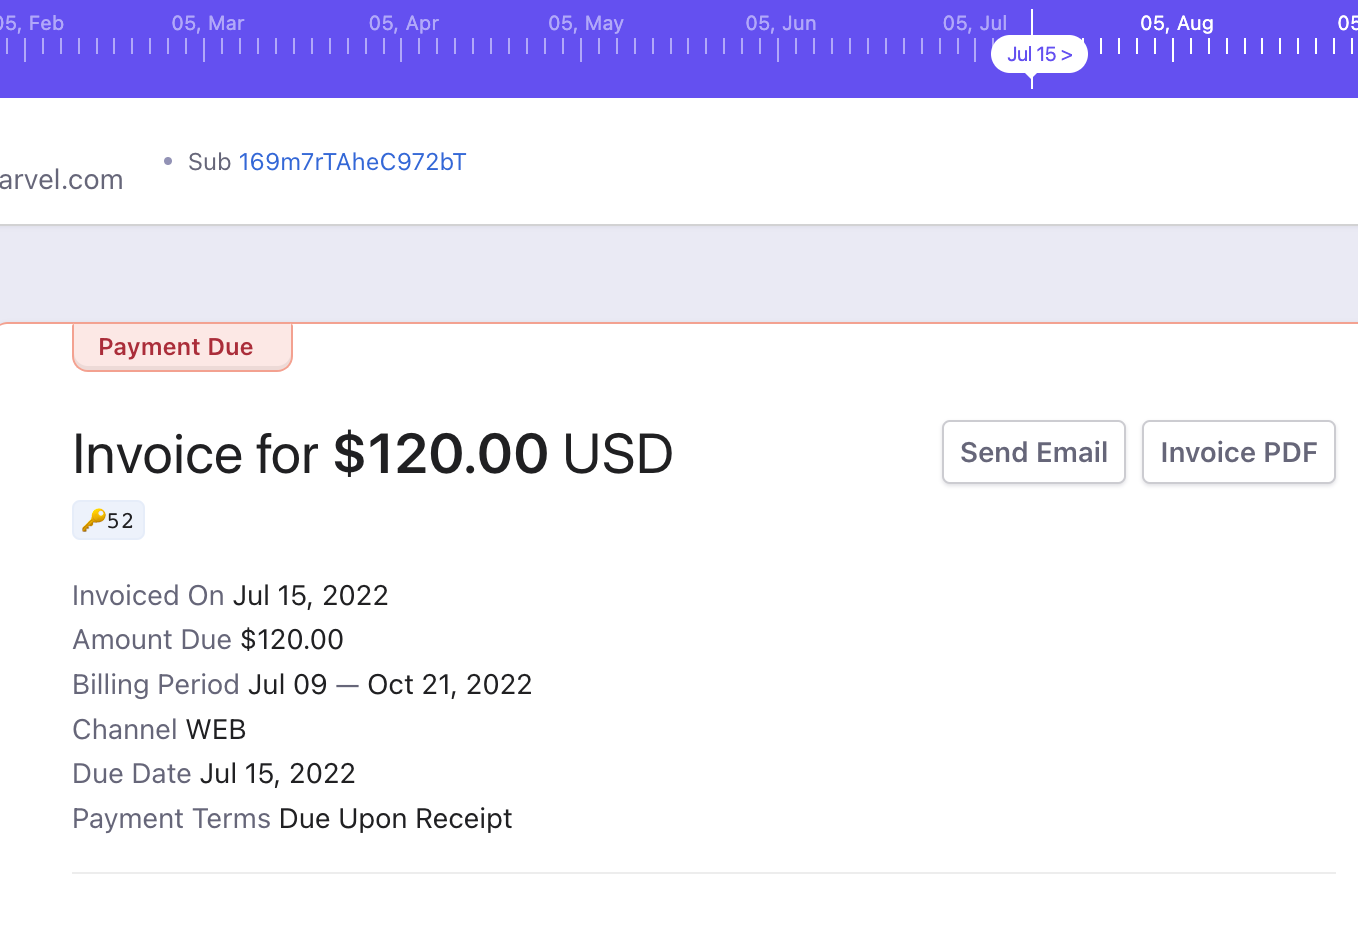Jump to 05, May on the timeline
The height and width of the screenshot is (940, 1358).
click(586, 23)
